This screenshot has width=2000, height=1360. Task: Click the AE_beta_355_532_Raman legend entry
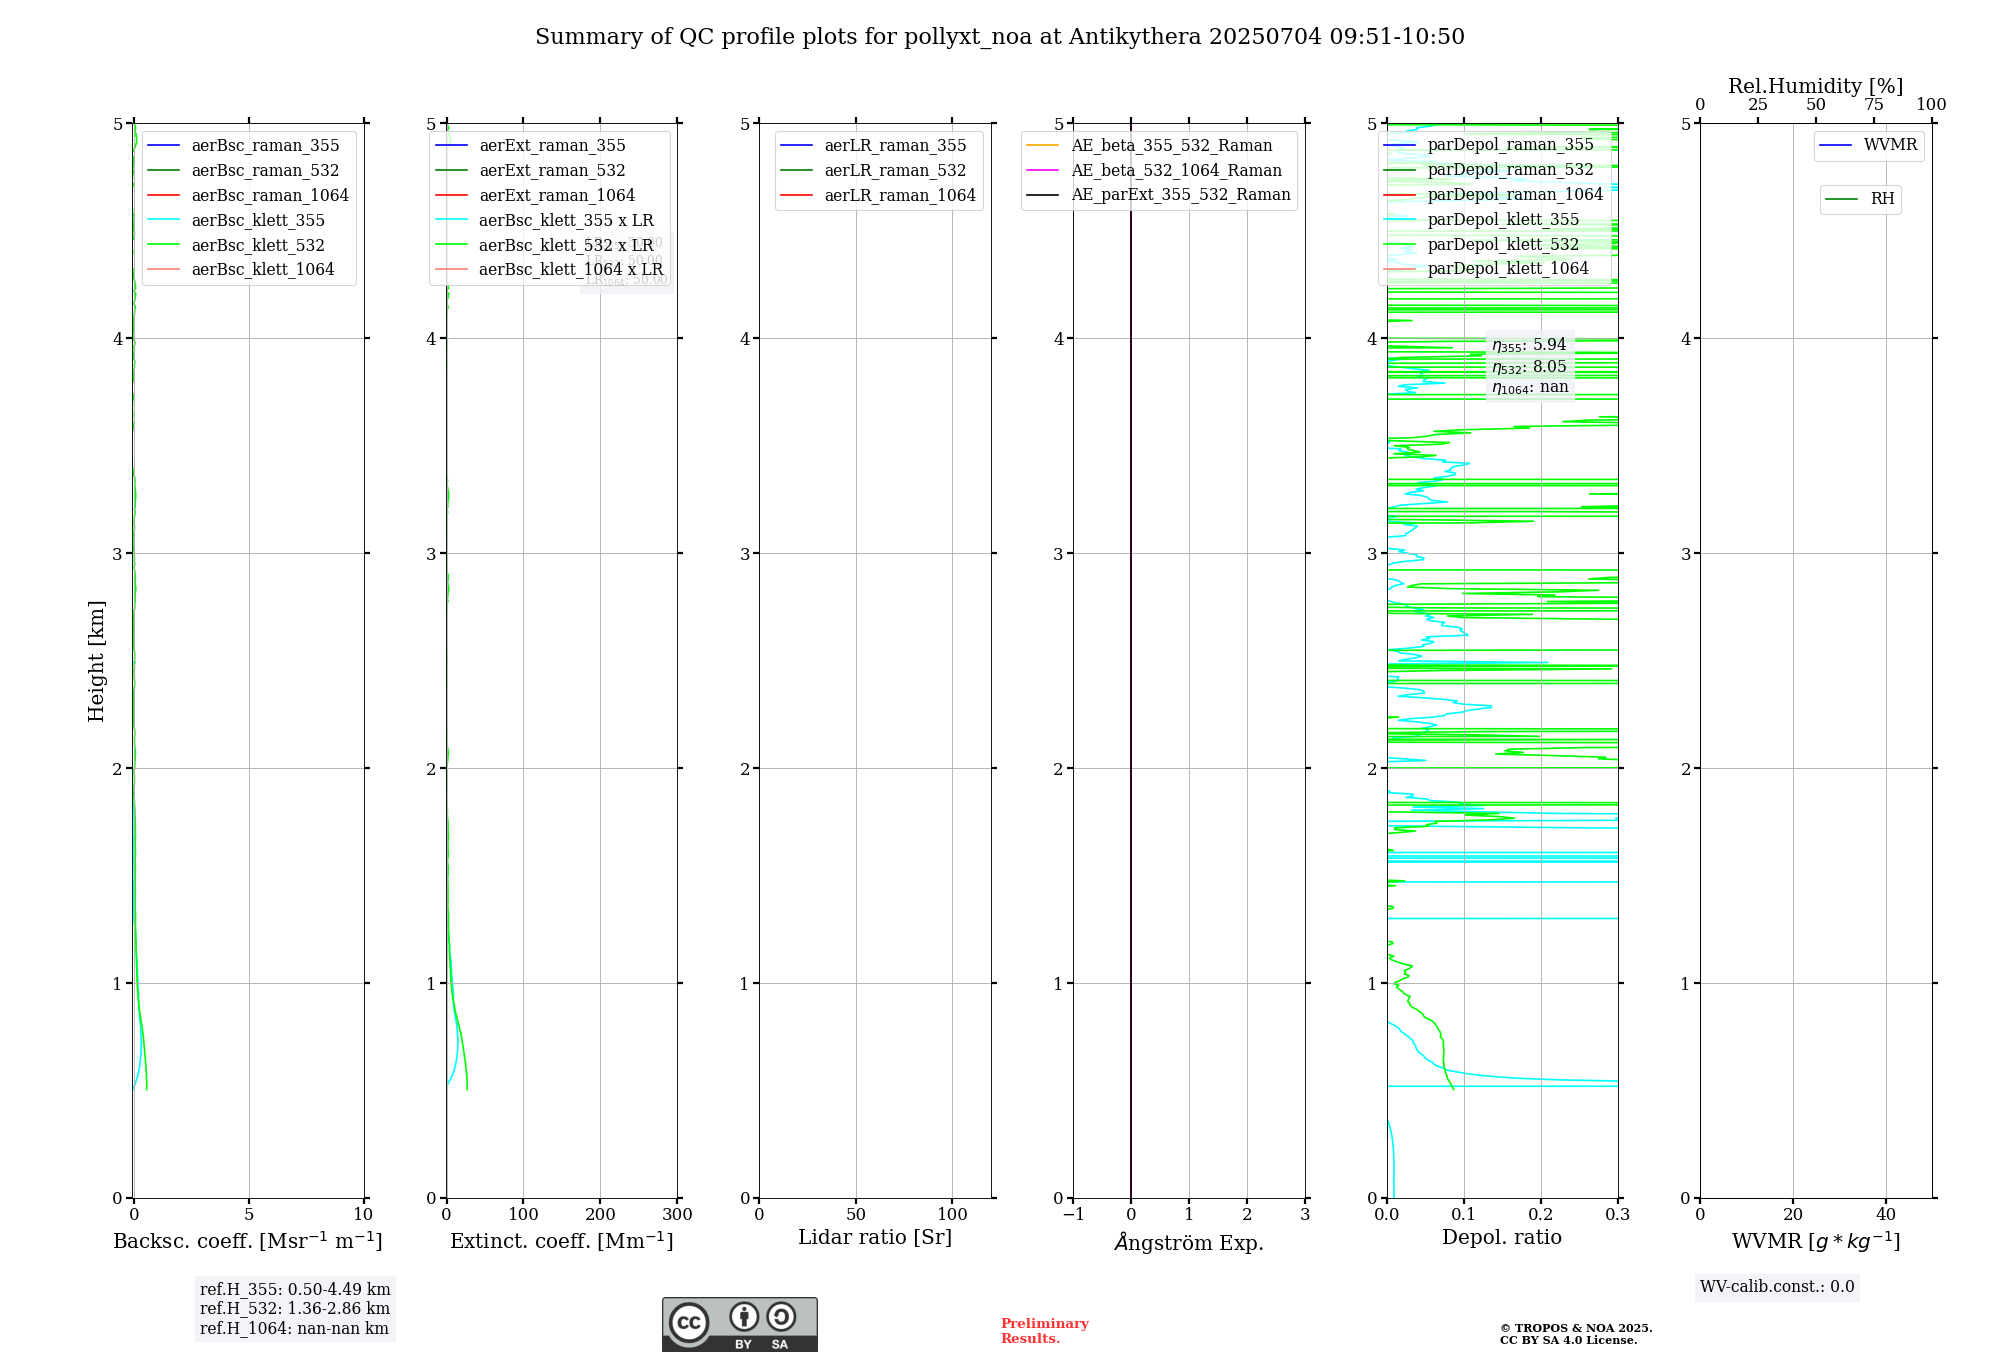(x=1150, y=146)
